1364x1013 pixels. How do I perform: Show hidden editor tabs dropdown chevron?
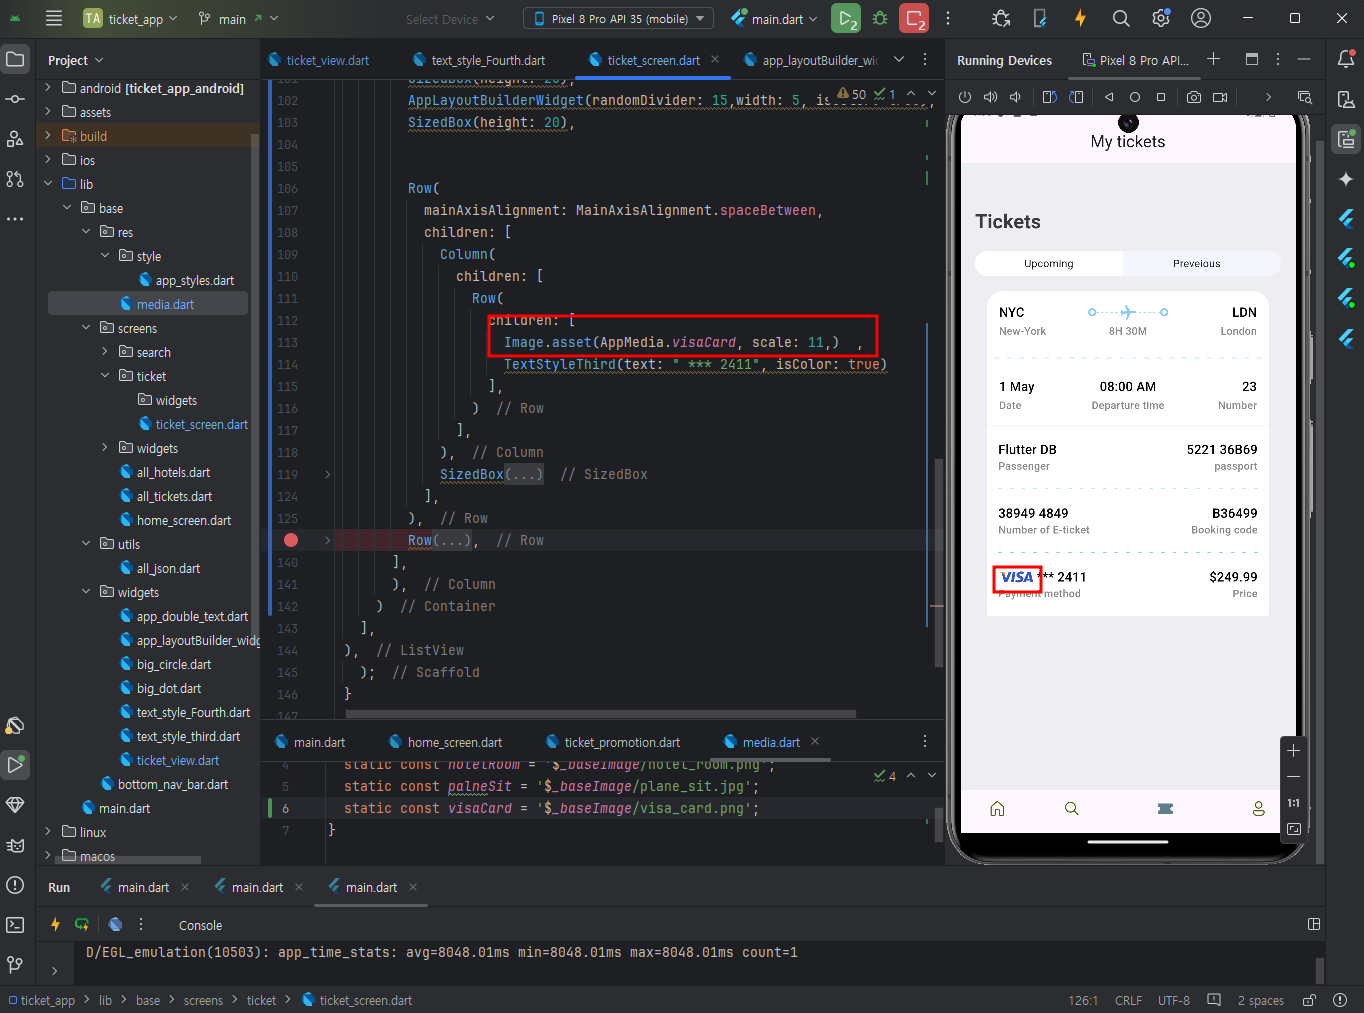click(x=898, y=60)
